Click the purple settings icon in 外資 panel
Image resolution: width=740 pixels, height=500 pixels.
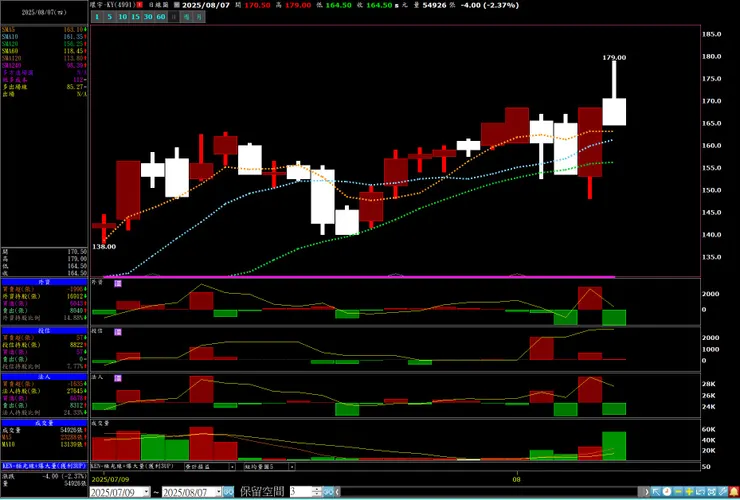(x=118, y=283)
